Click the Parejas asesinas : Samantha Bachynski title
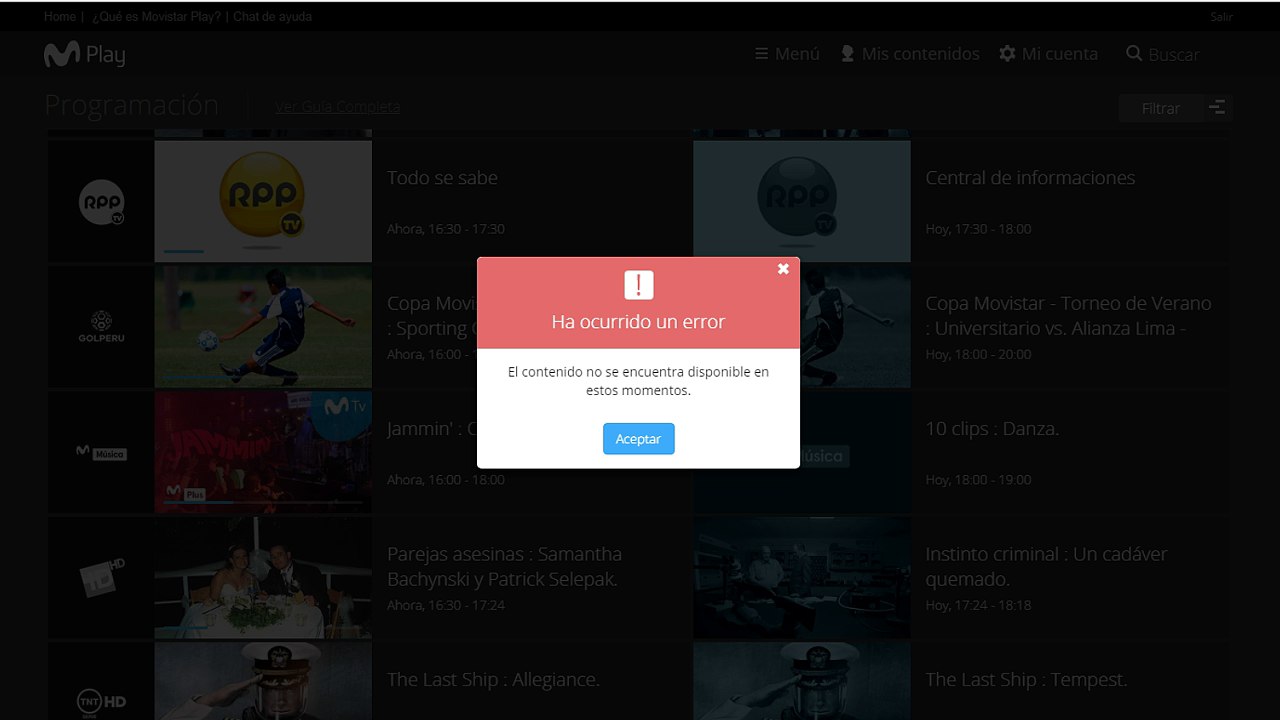This screenshot has width=1280, height=720. [504, 566]
